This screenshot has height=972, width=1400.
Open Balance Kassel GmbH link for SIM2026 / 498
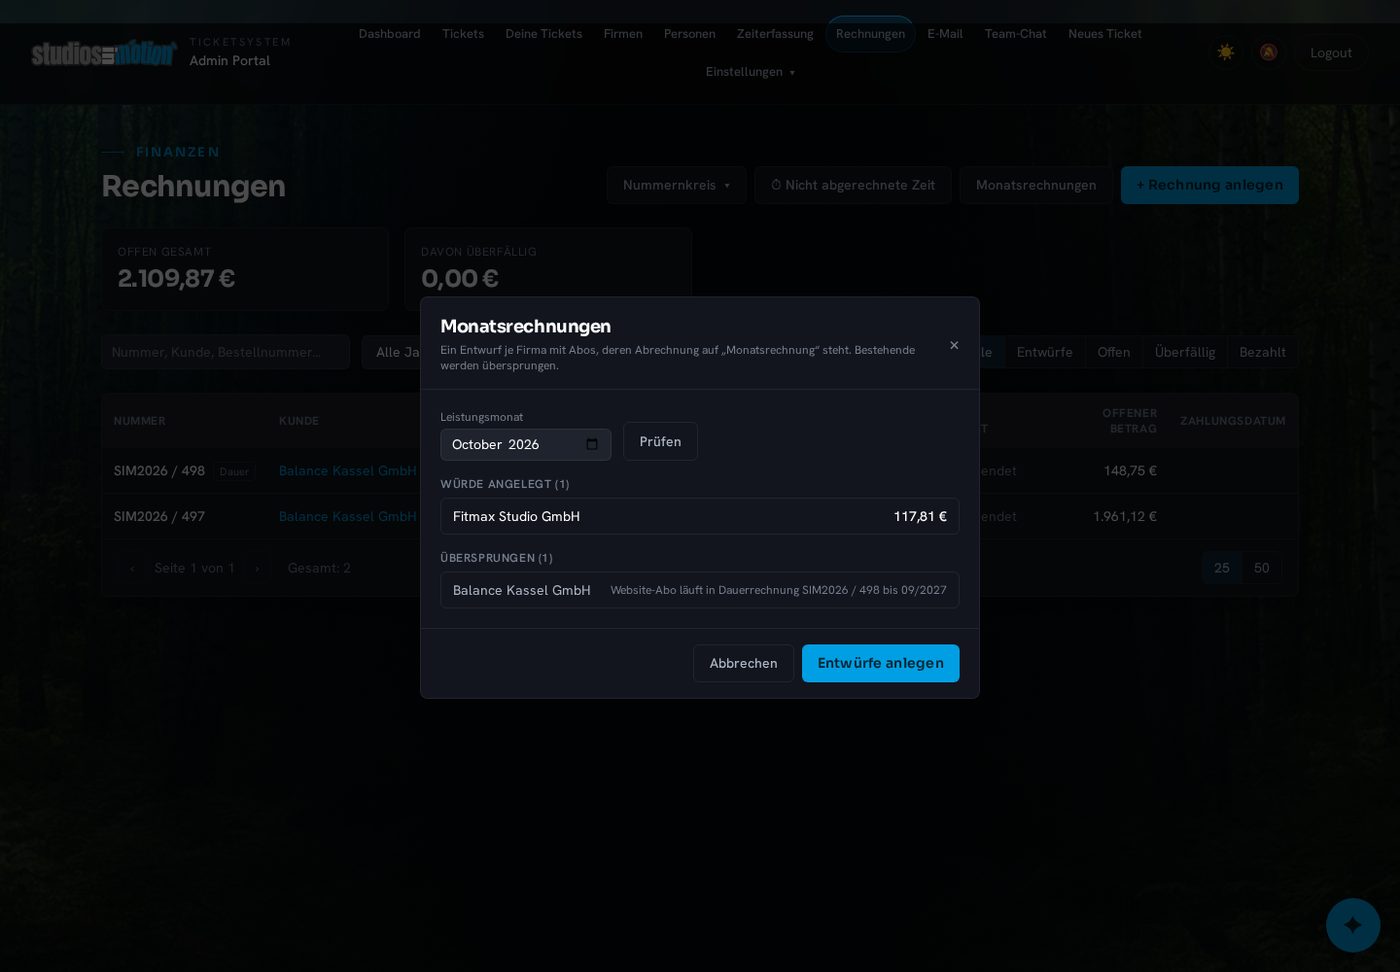pyautogui.click(x=348, y=471)
